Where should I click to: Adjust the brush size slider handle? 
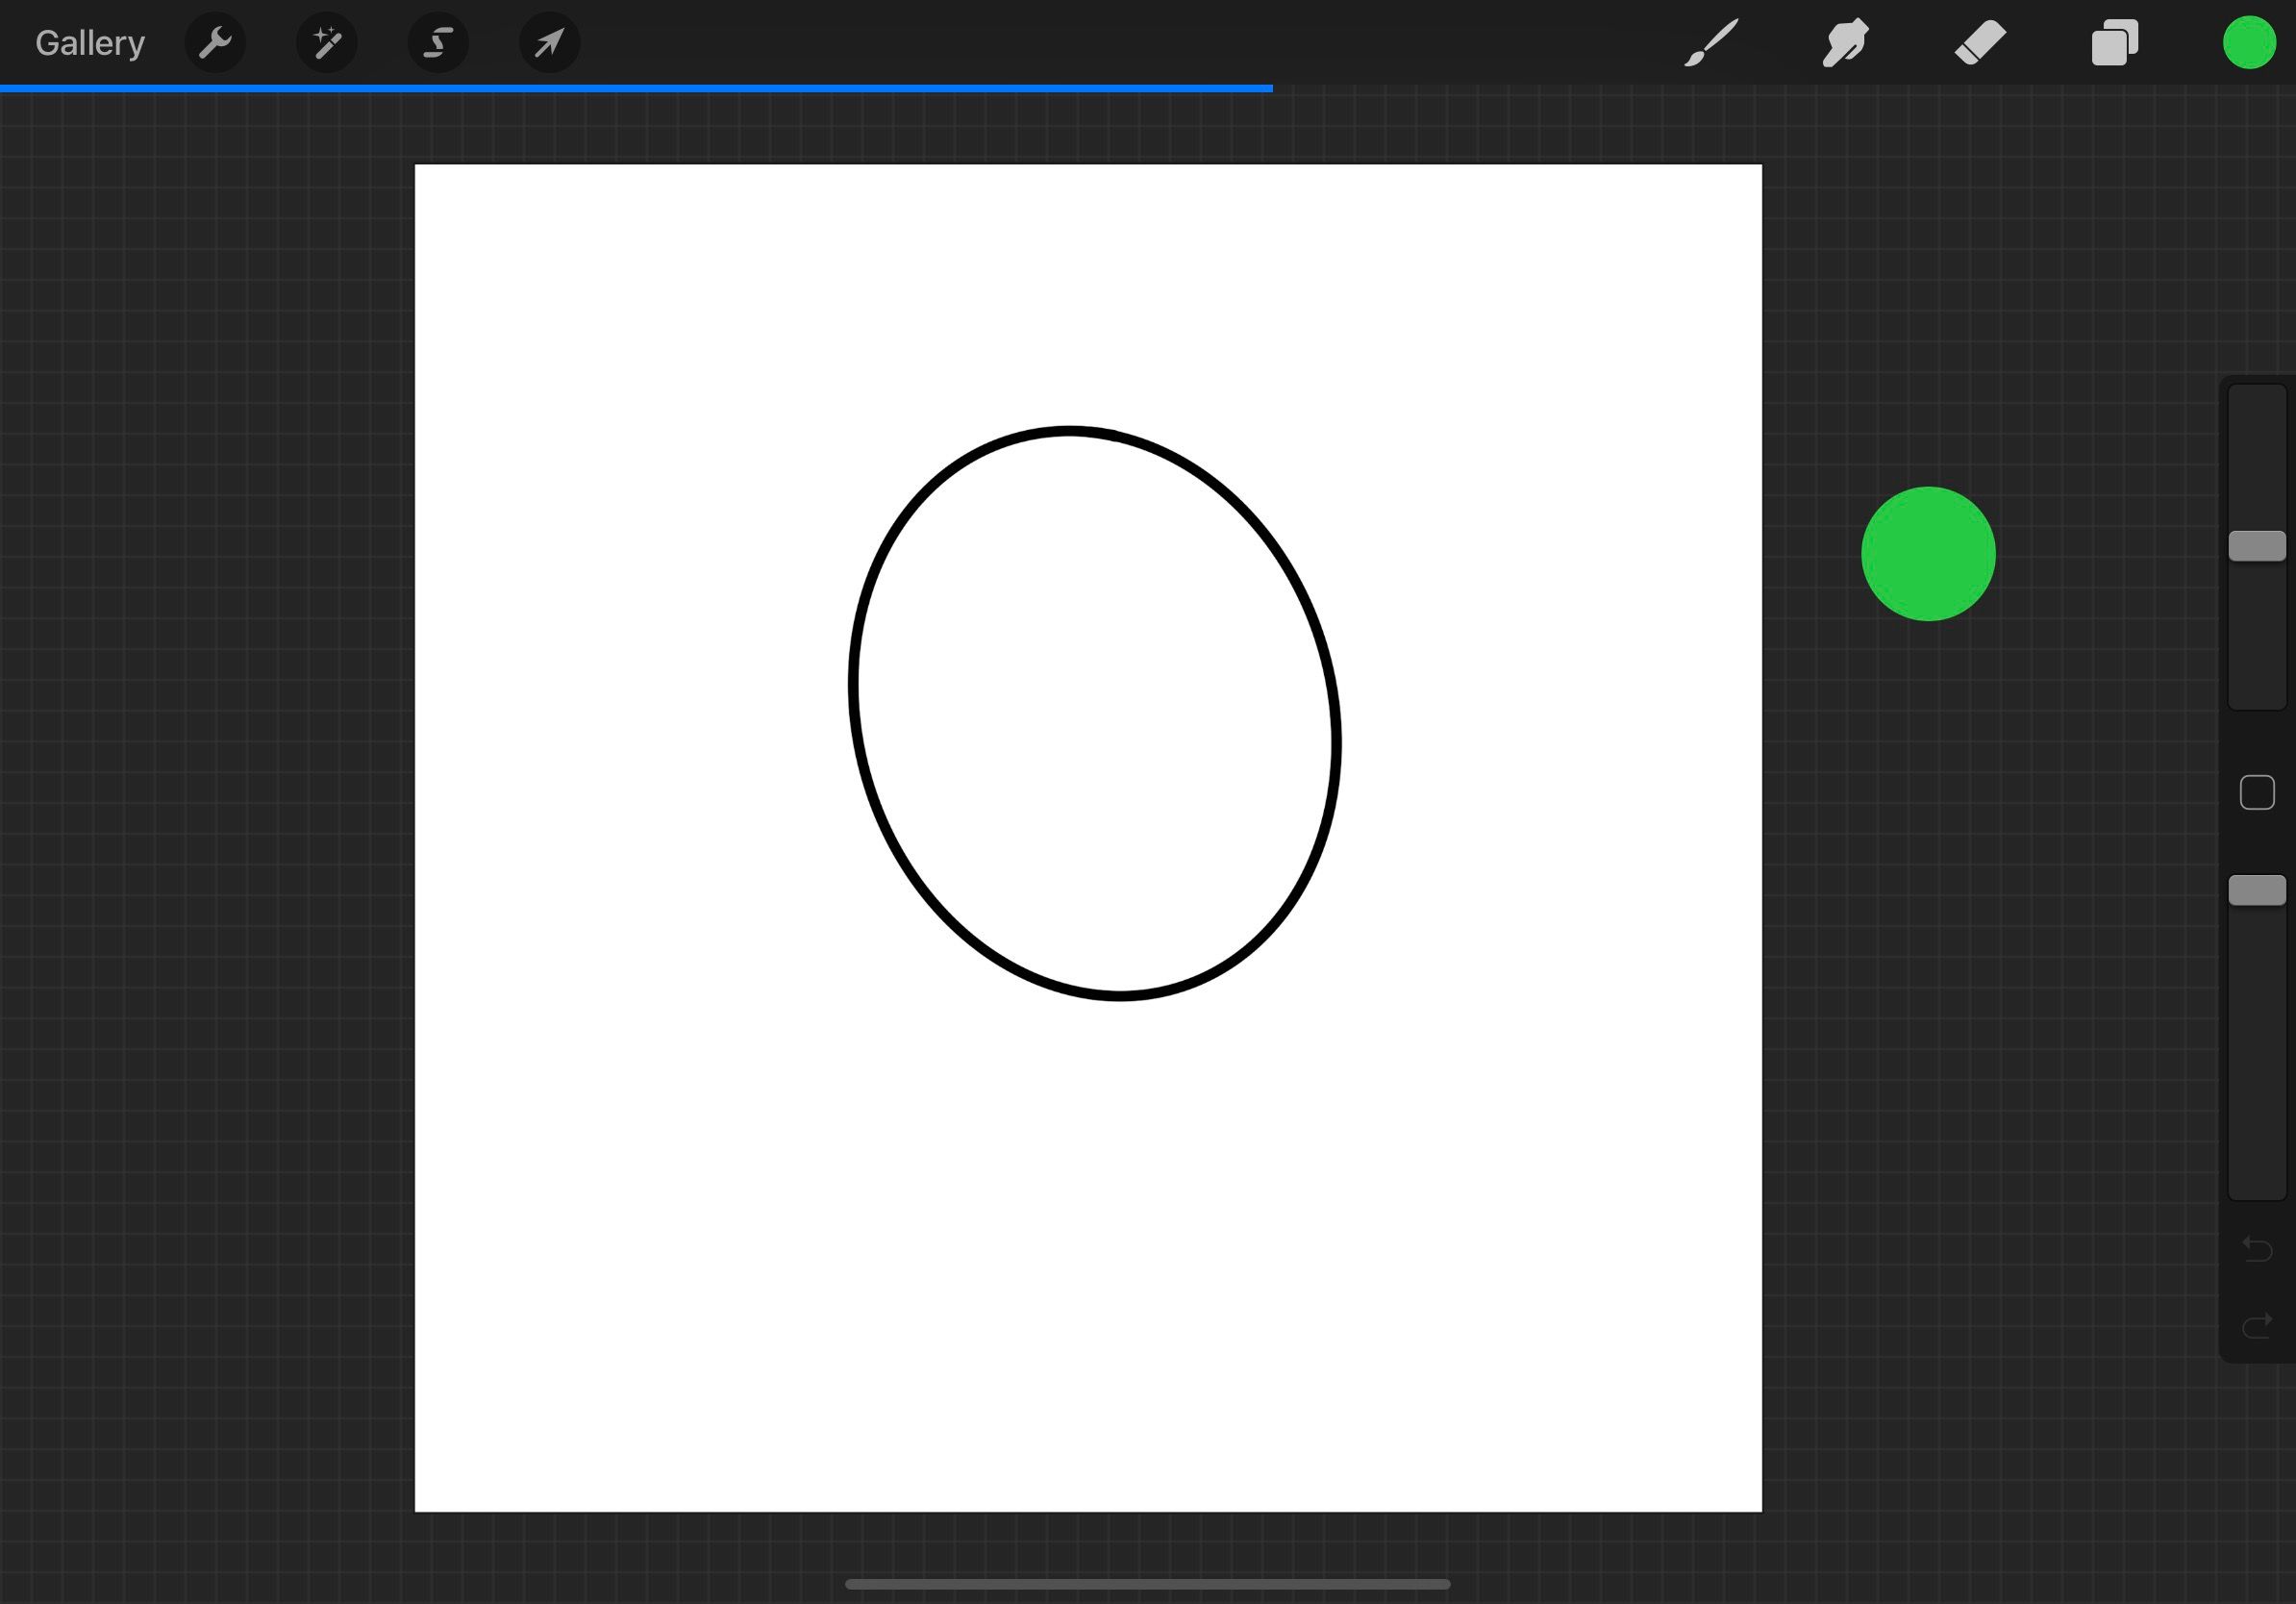(x=2257, y=545)
